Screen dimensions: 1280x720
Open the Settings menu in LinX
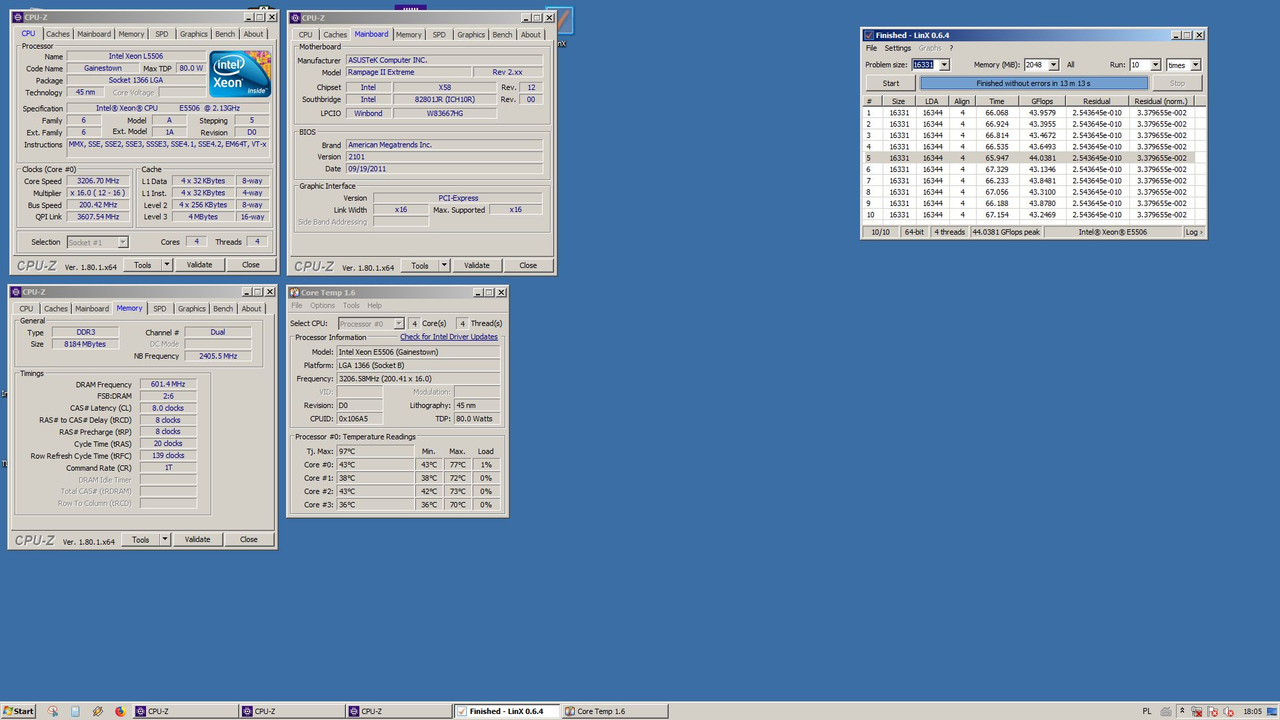point(897,48)
